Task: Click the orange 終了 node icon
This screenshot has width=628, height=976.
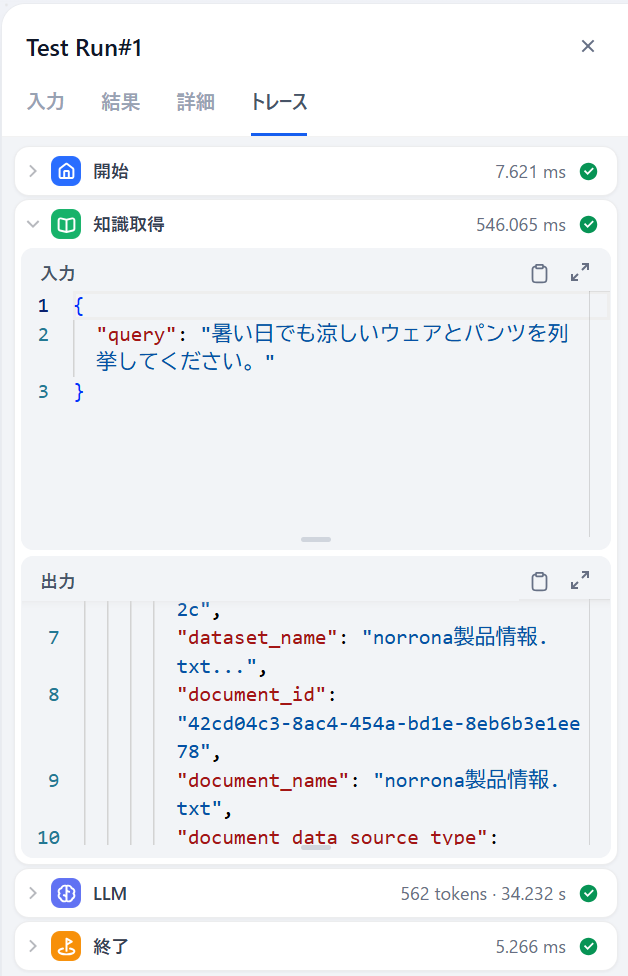Action: click(x=66, y=946)
